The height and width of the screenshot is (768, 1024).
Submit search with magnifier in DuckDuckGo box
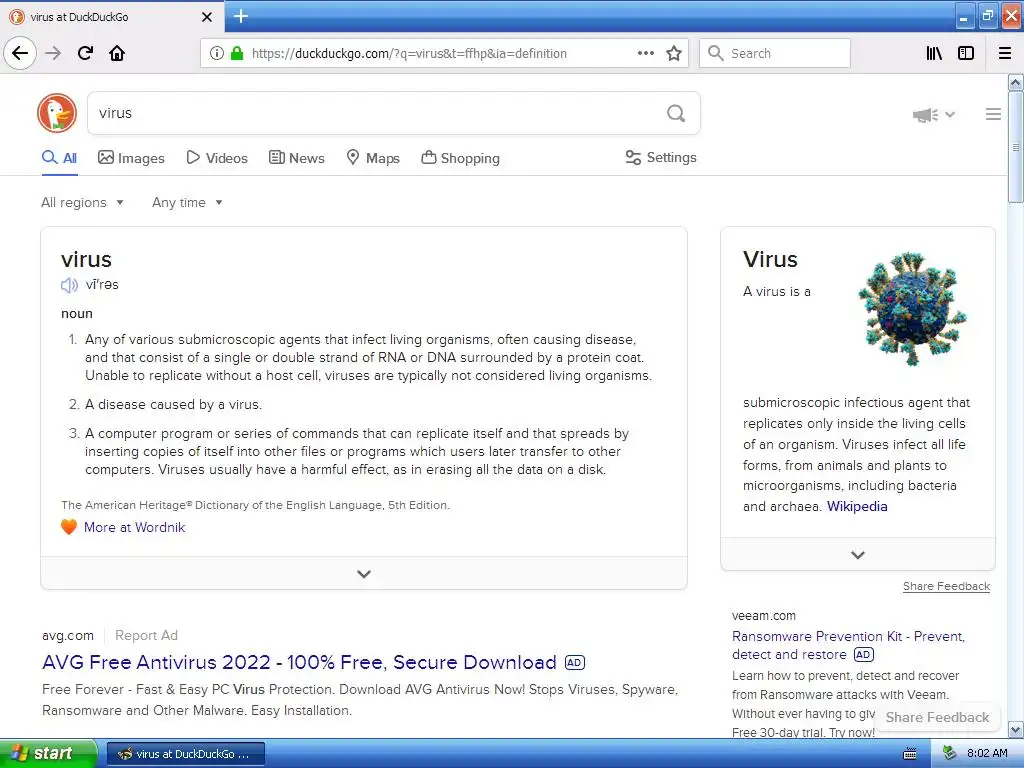click(676, 114)
